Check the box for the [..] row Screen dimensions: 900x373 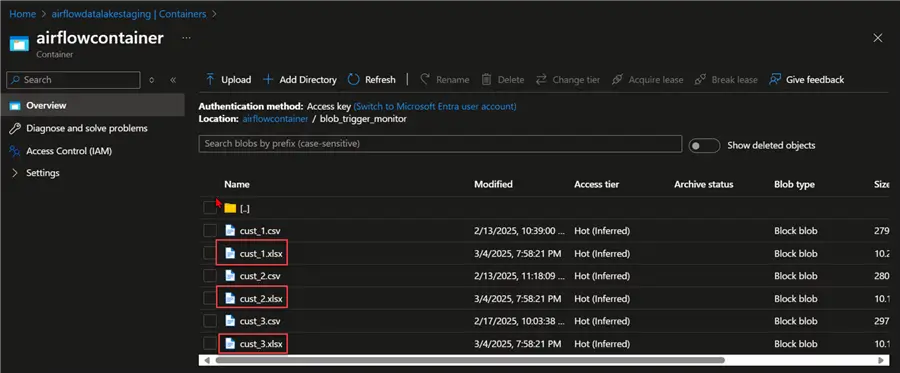(x=210, y=208)
